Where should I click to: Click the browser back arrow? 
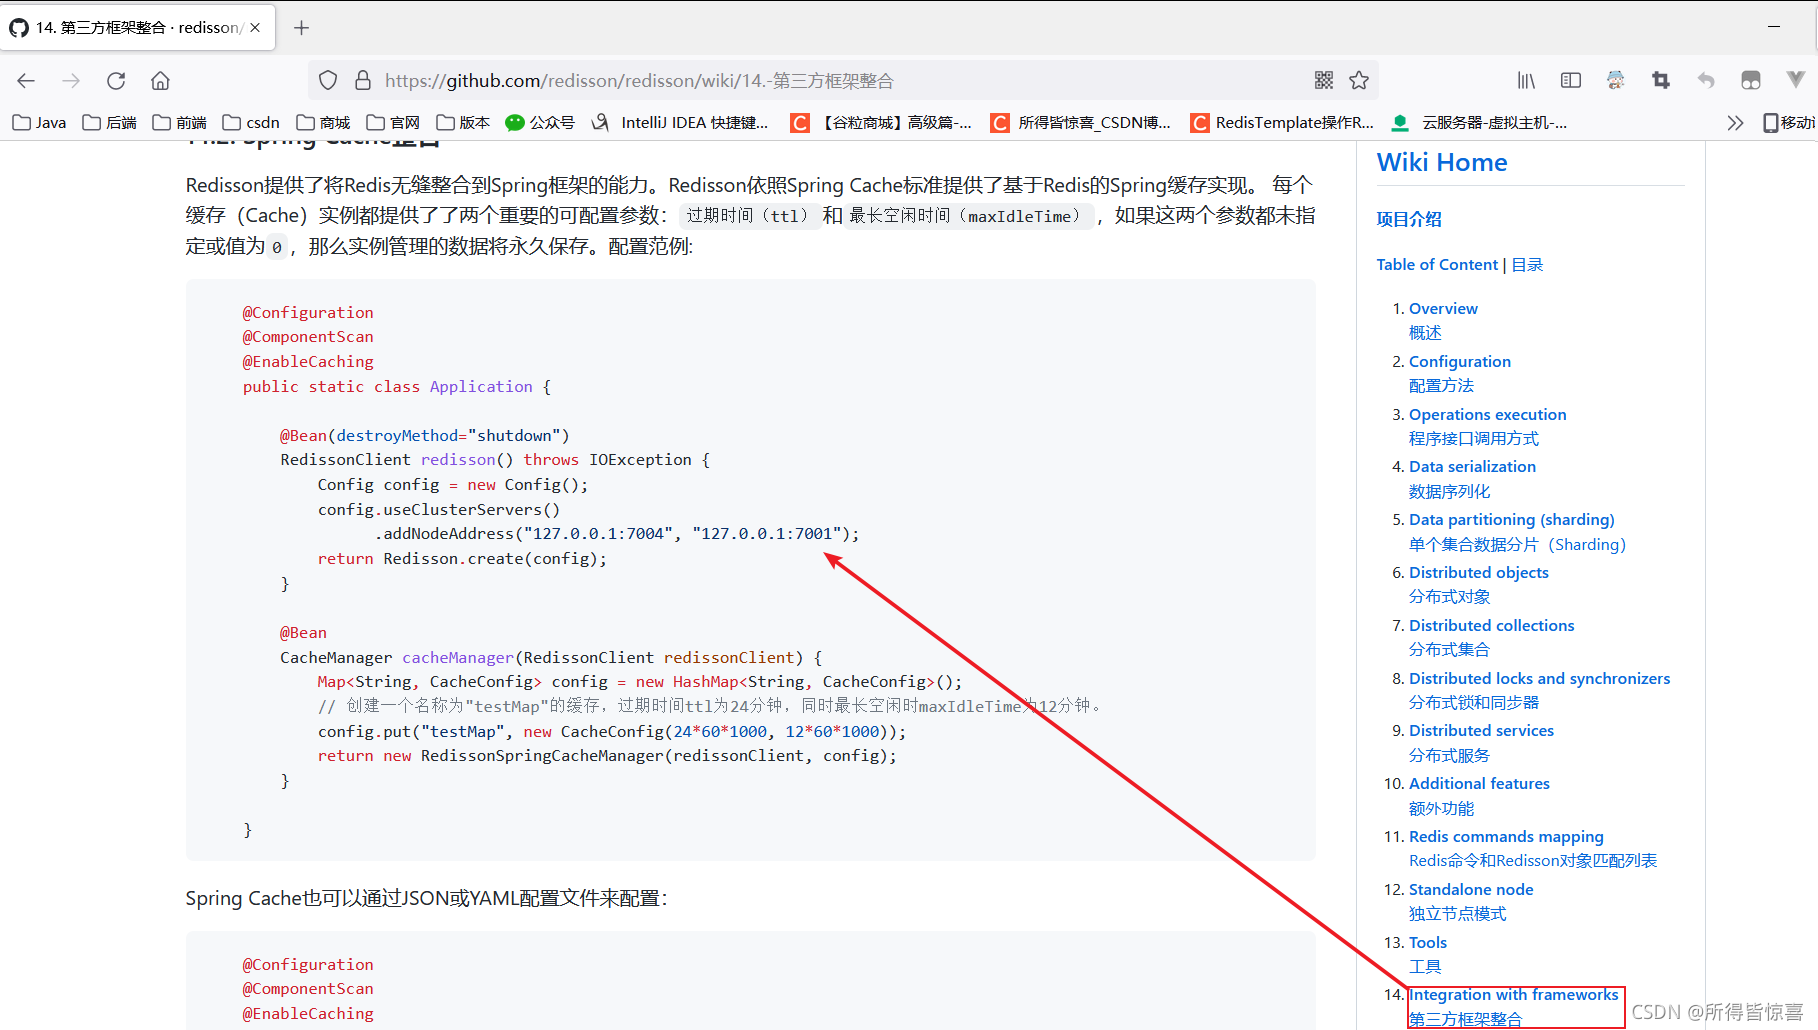tap(26, 81)
